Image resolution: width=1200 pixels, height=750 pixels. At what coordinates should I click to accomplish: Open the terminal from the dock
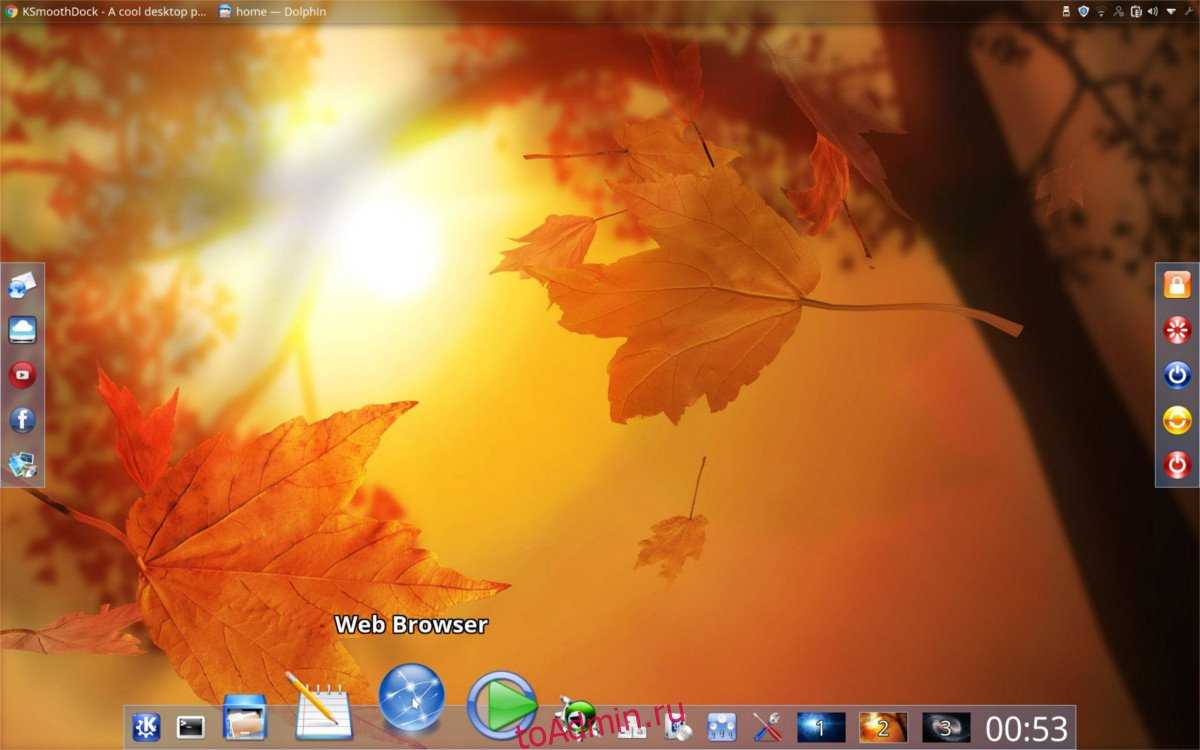pos(190,727)
